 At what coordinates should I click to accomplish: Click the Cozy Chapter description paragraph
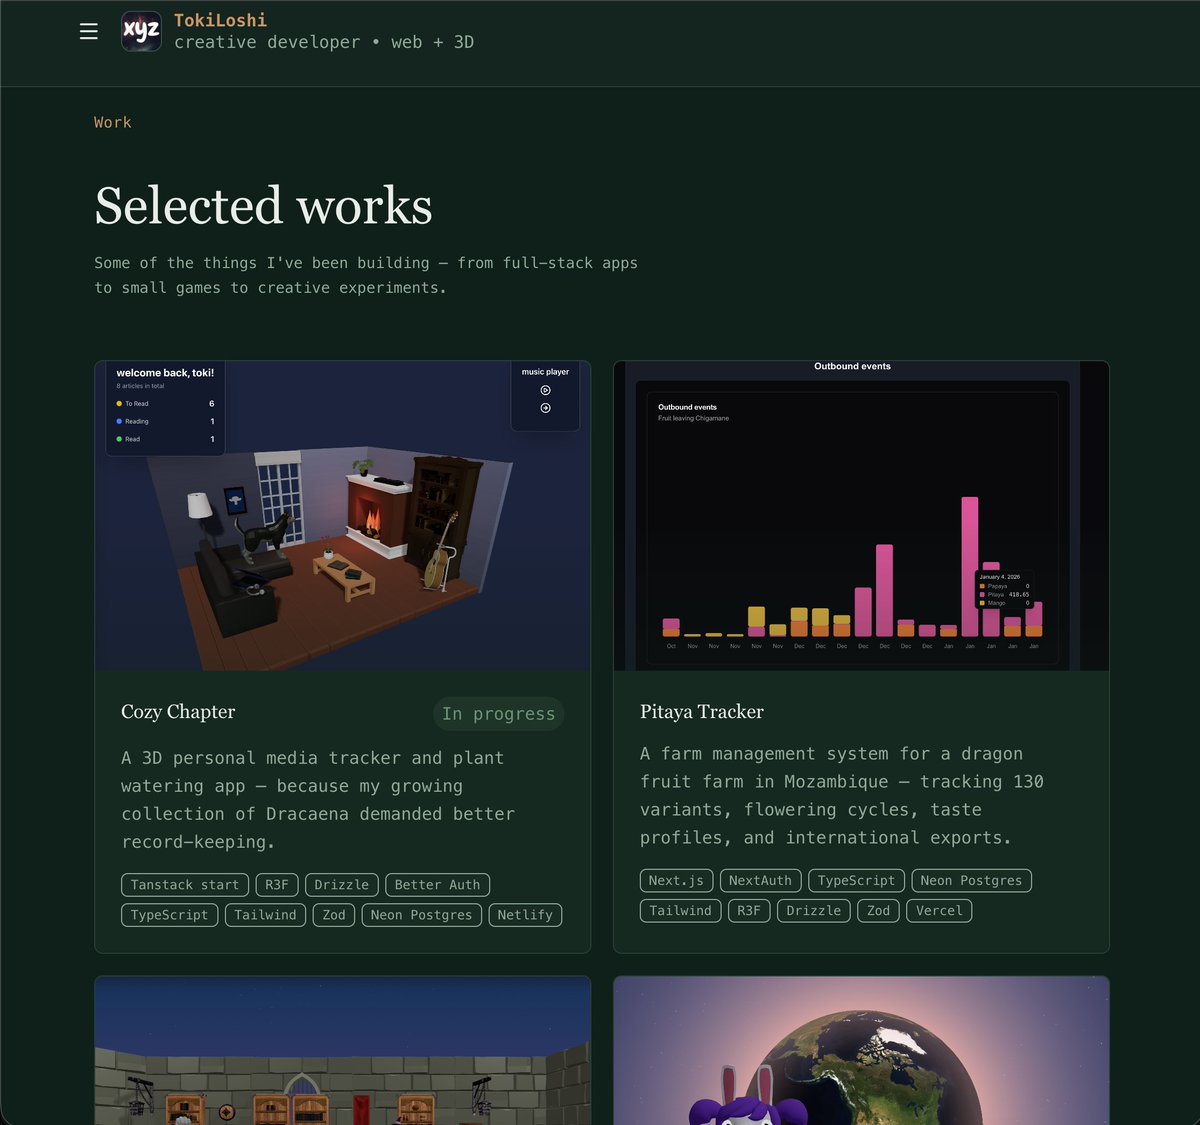(318, 800)
